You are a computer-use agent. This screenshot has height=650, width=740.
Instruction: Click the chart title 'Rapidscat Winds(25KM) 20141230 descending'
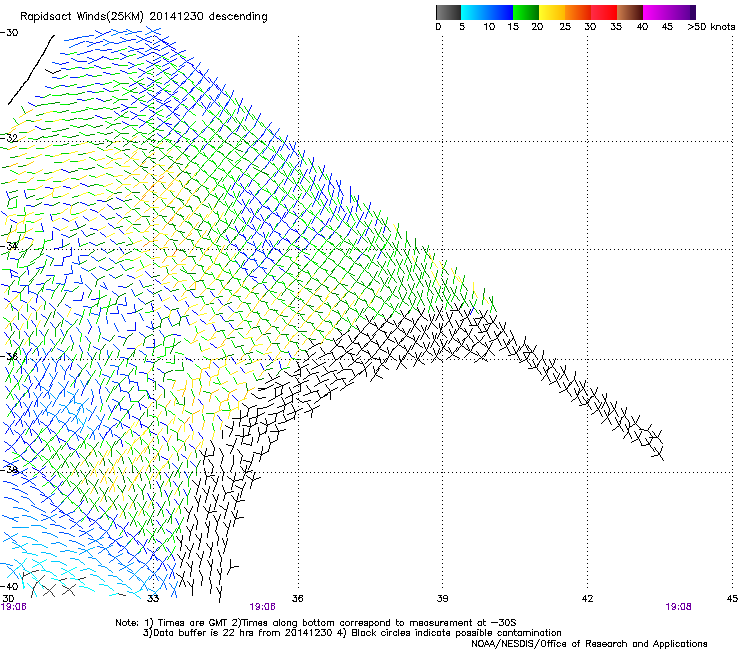click(x=144, y=17)
